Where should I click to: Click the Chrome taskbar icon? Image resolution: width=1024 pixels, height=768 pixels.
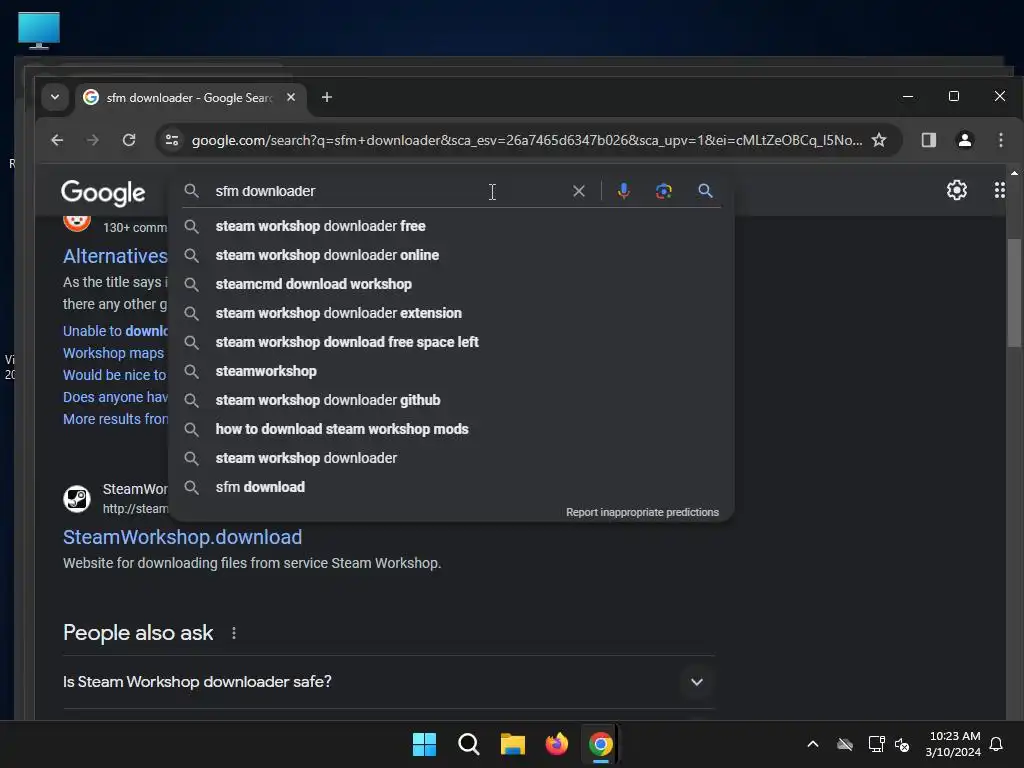(x=600, y=744)
